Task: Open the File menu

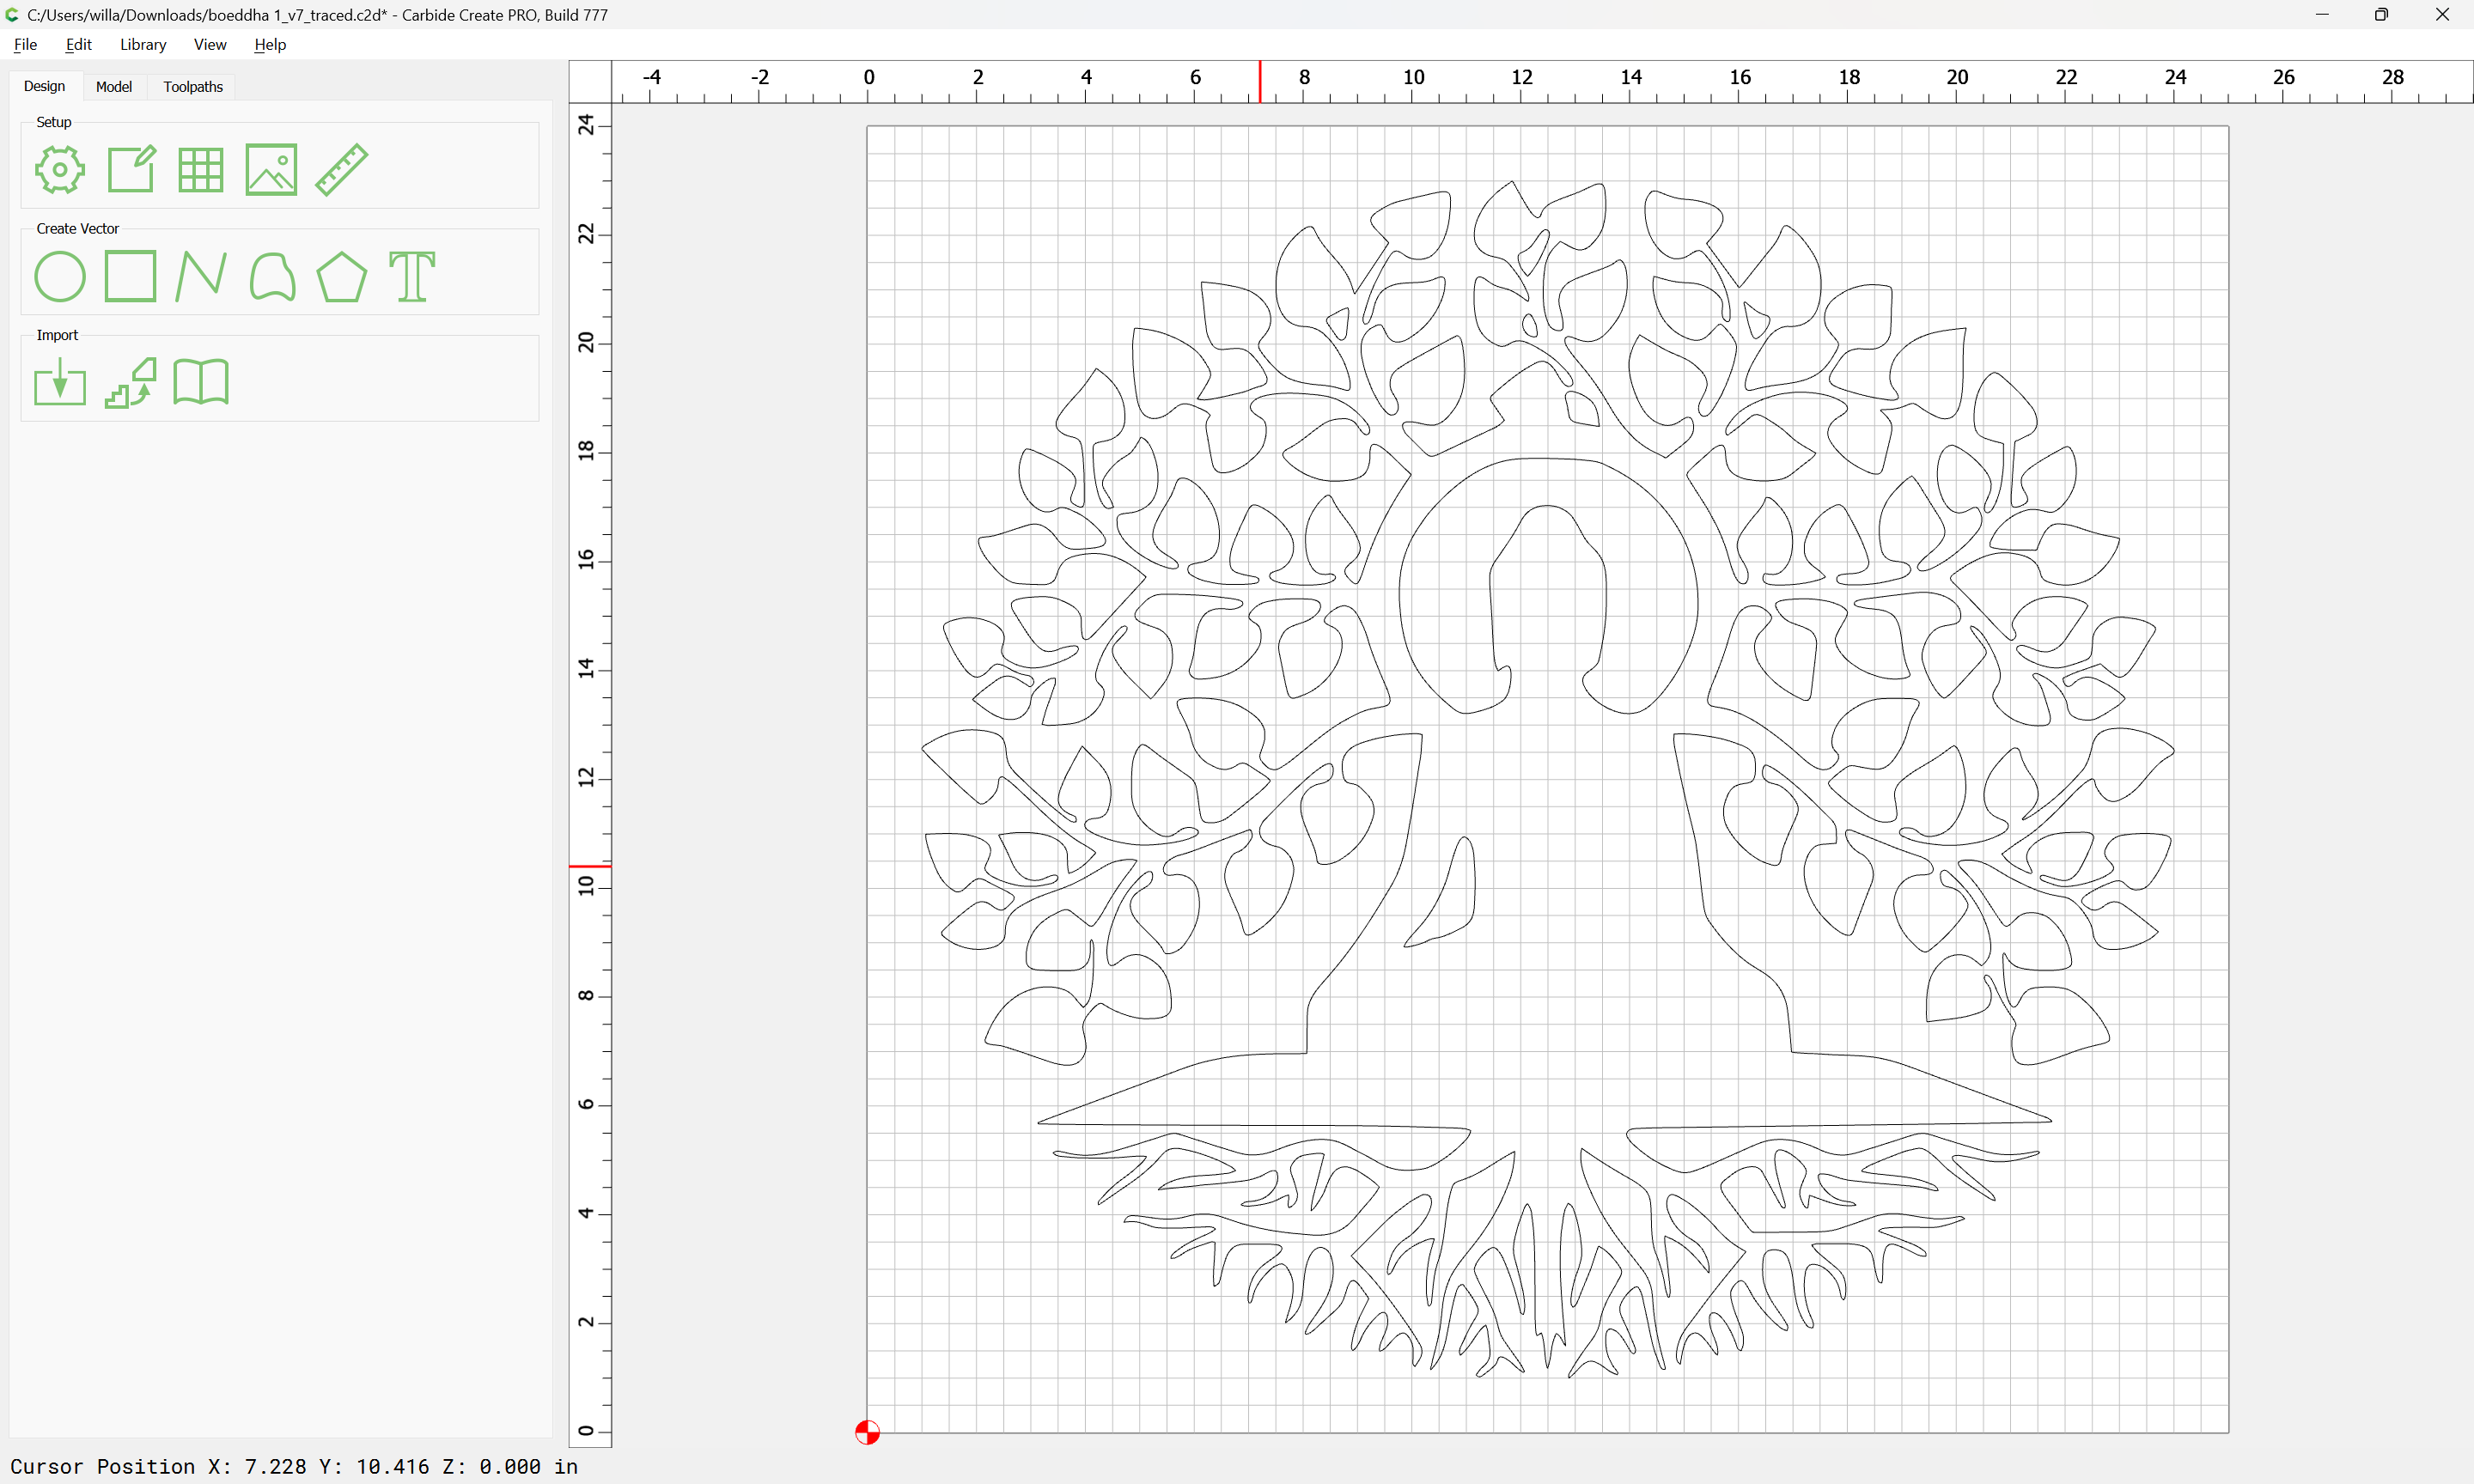Action: point(25,44)
